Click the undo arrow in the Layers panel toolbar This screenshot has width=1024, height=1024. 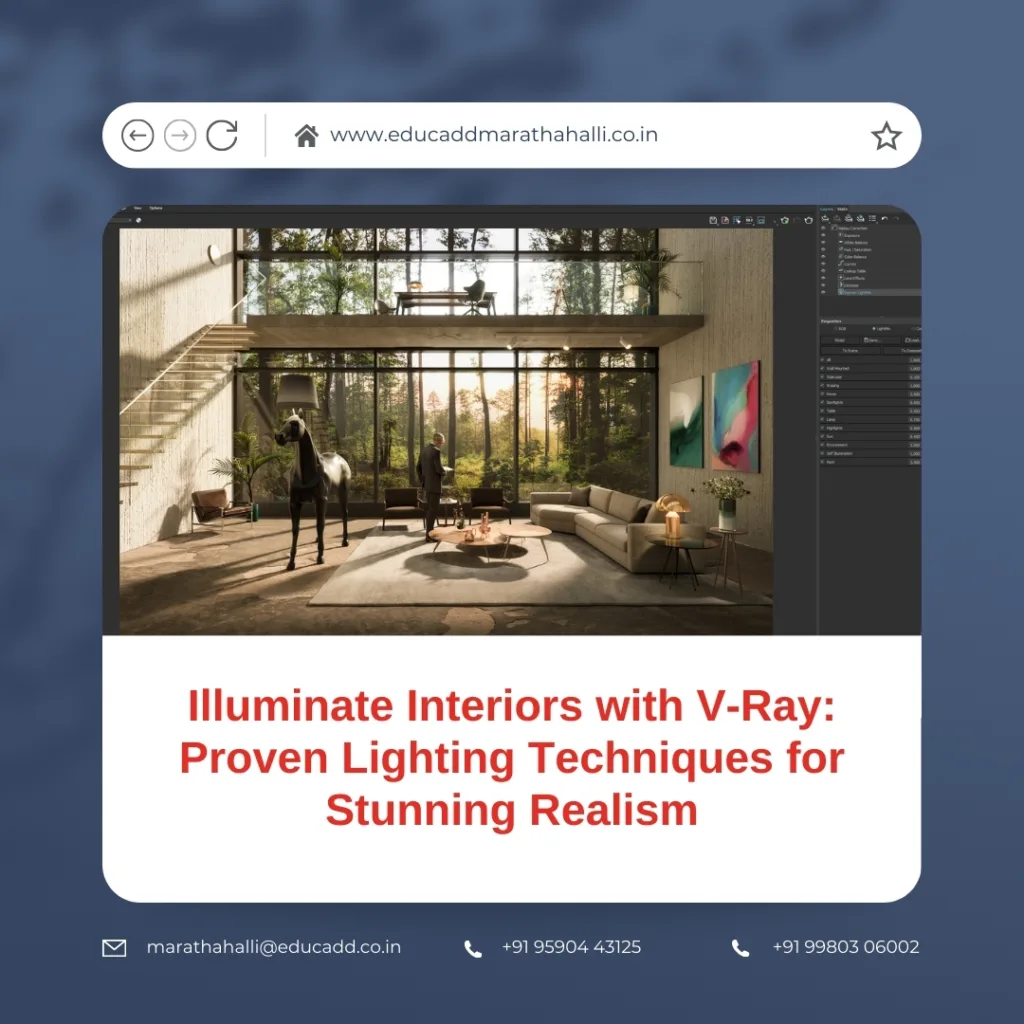click(x=884, y=218)
